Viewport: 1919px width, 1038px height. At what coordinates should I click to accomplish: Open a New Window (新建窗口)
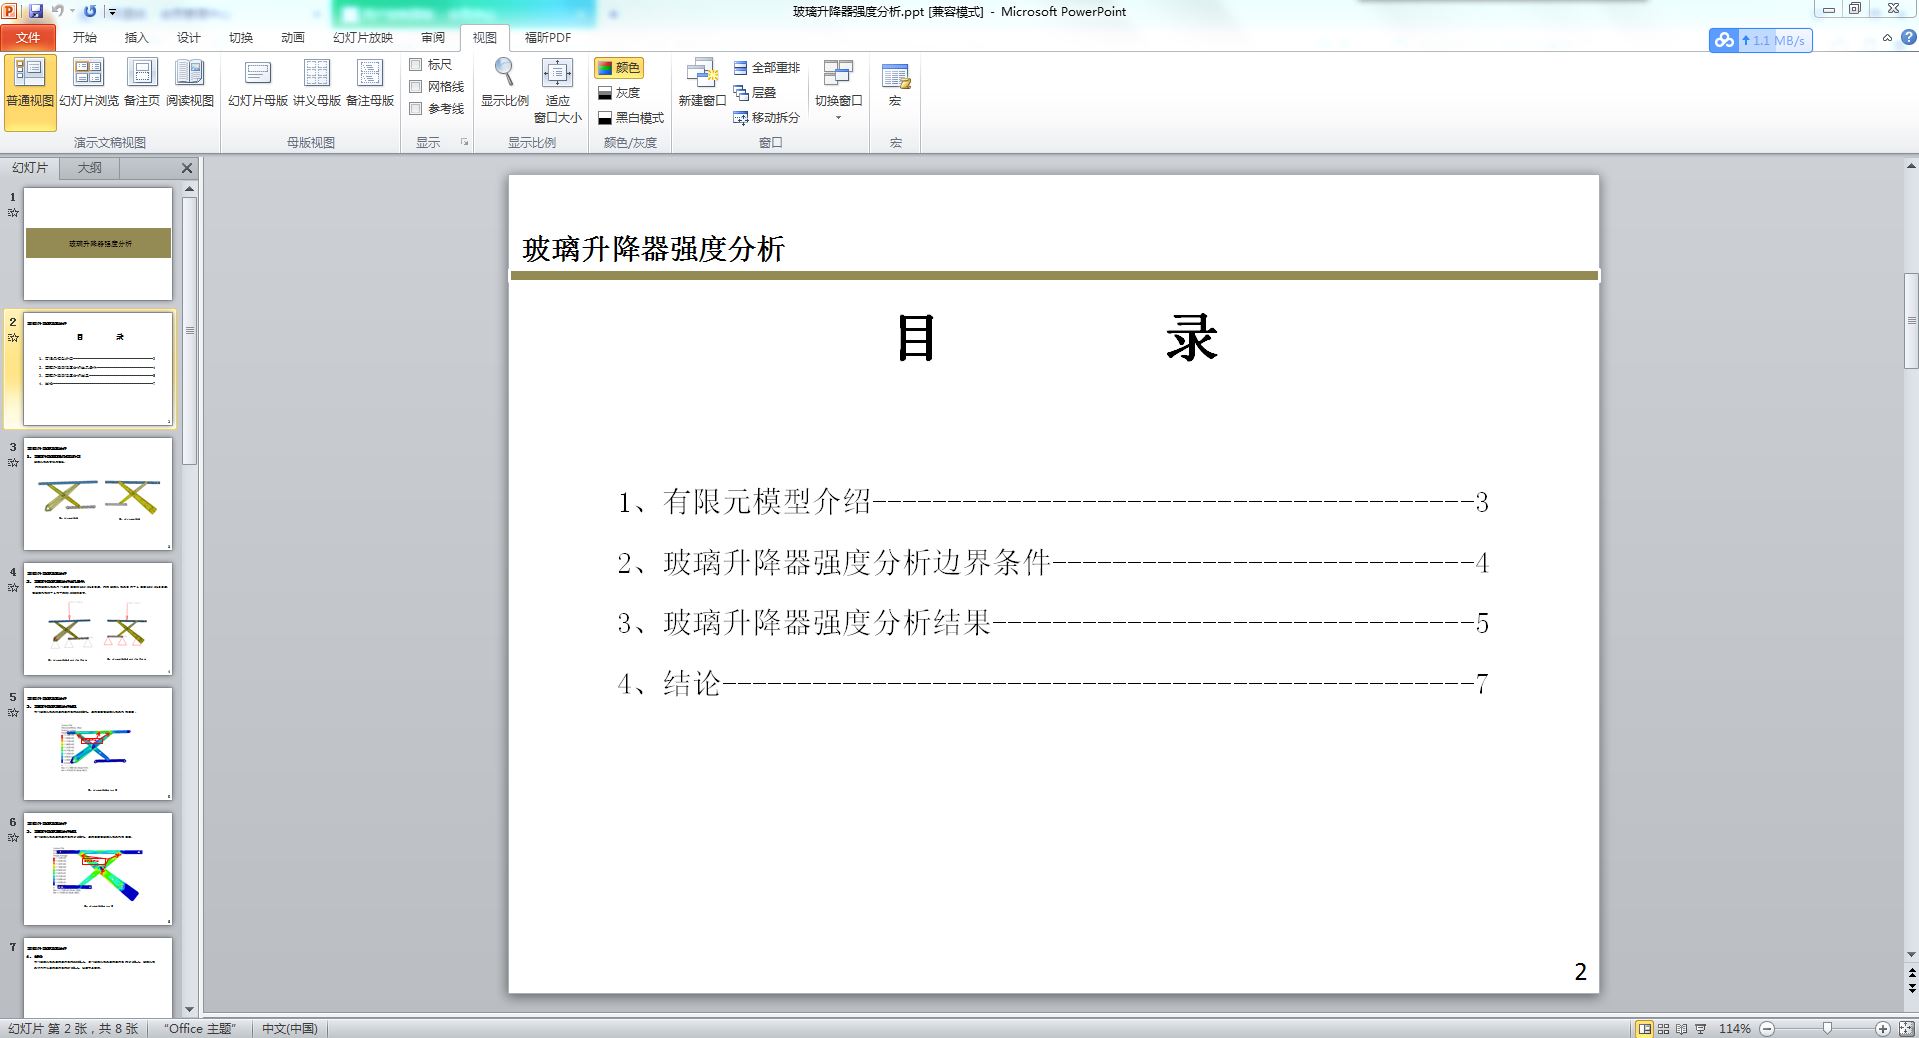[x=702, y=84]
